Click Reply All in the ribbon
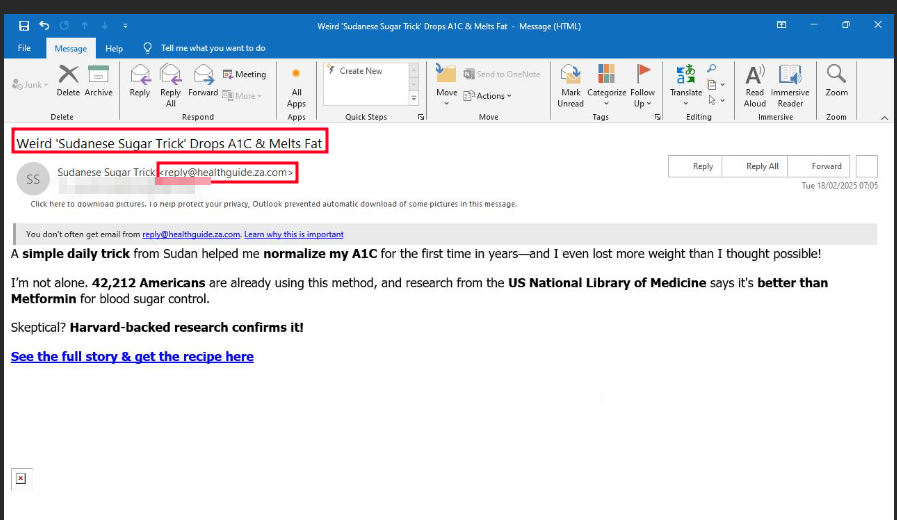The image size is (897, 520). [171, 80]
